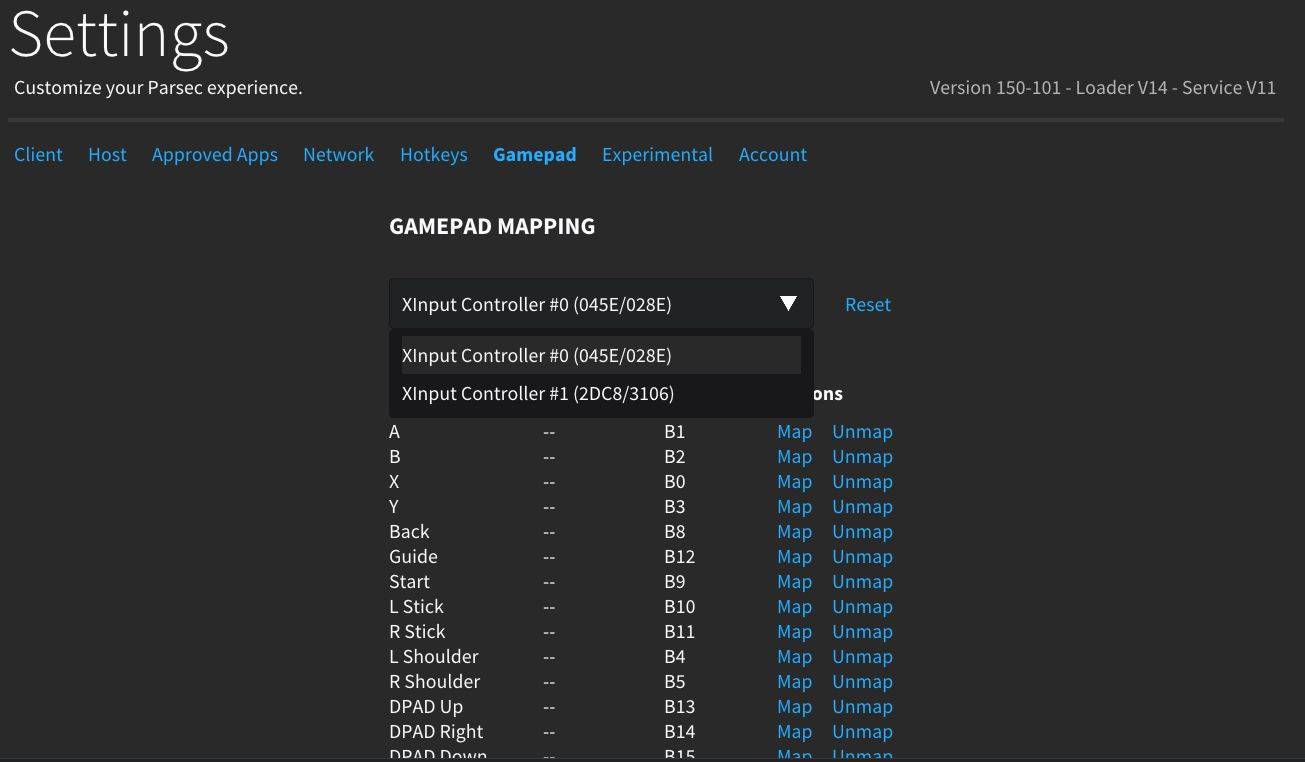Go to the Account tab
This screenshot has width=1305, height=762.
point(772,155)
